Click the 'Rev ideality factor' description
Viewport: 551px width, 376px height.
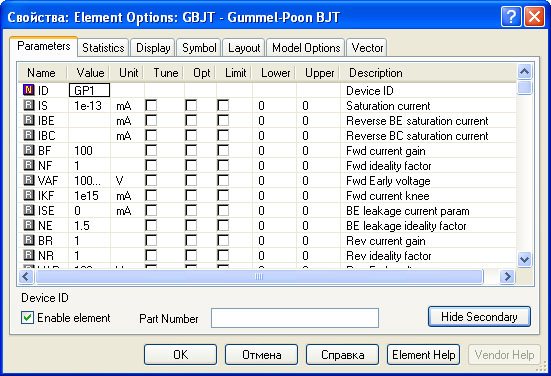point(389,256)
